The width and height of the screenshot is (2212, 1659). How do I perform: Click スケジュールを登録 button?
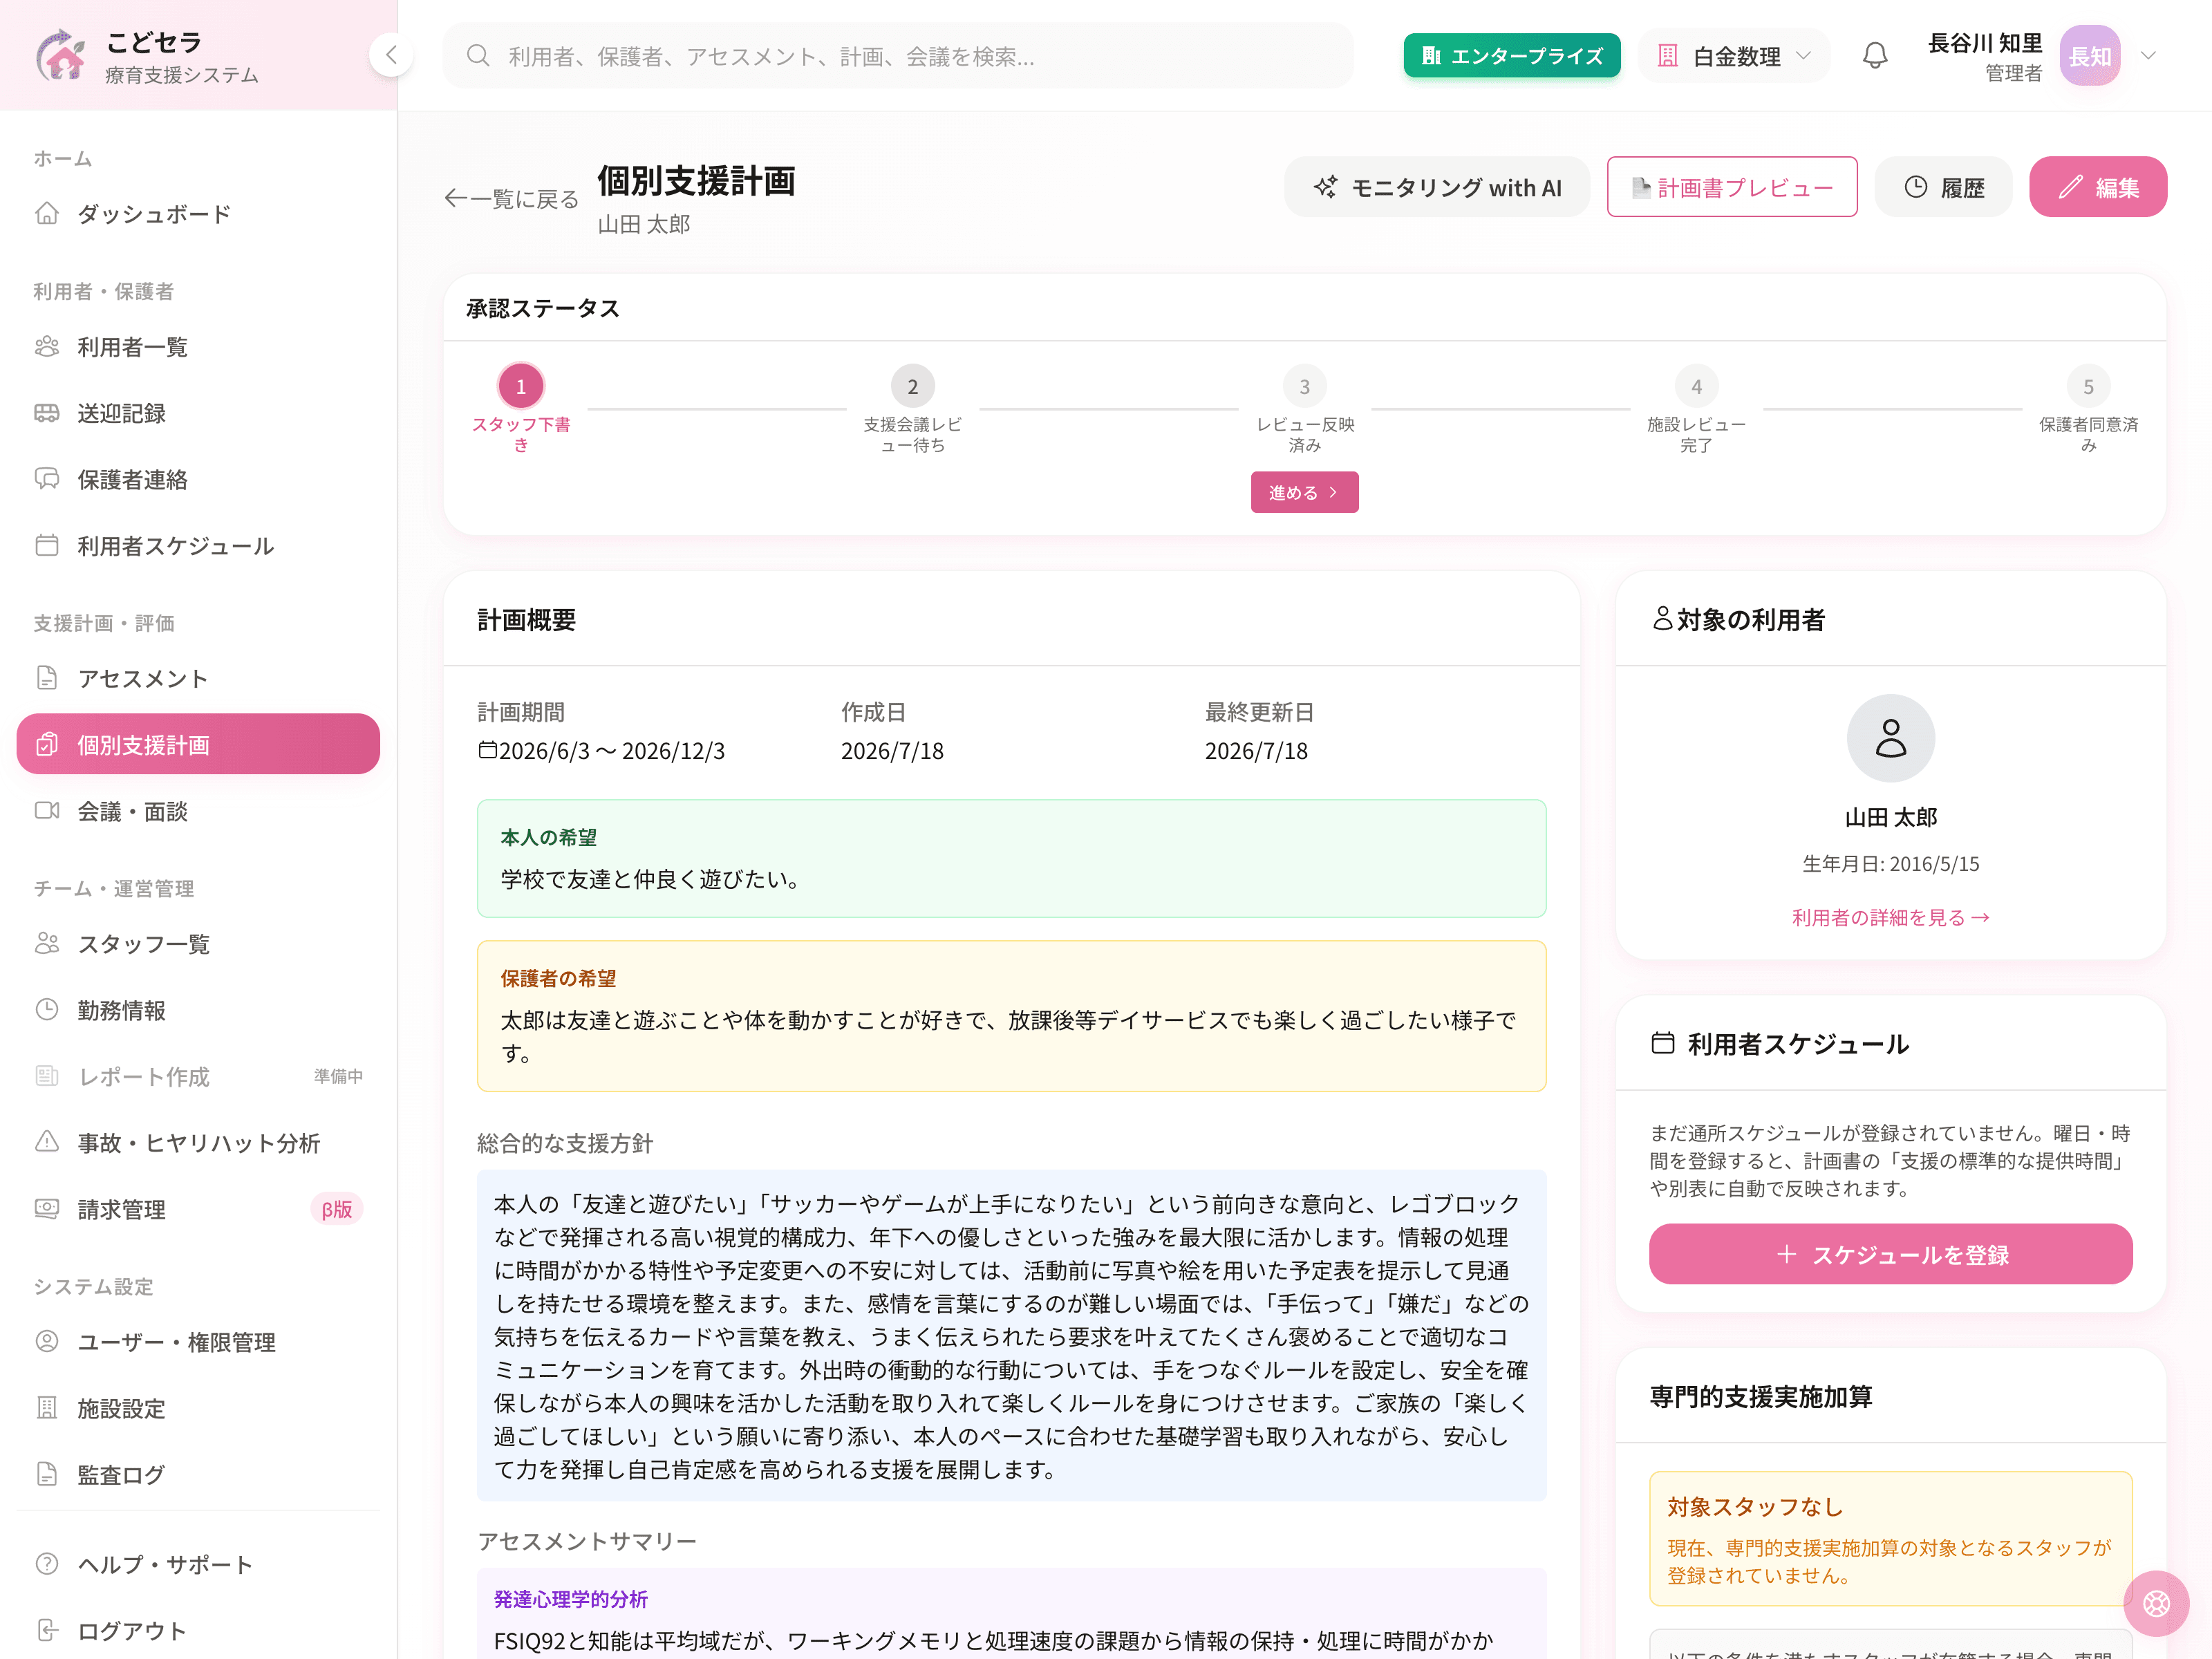click(x=1890, y=1254)
